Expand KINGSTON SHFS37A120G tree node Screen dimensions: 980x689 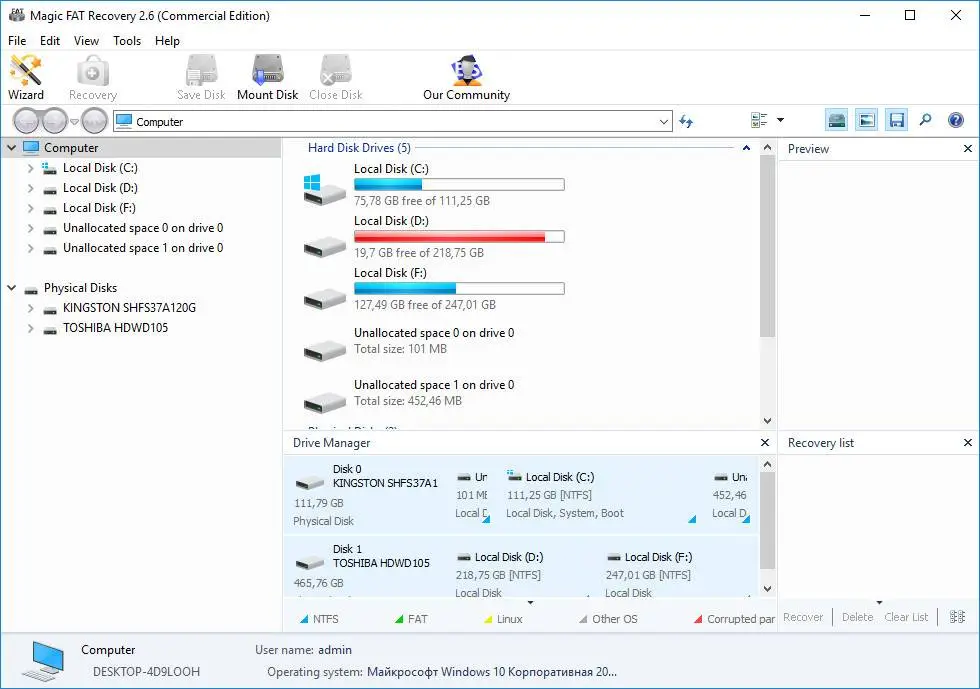(30, 308)
